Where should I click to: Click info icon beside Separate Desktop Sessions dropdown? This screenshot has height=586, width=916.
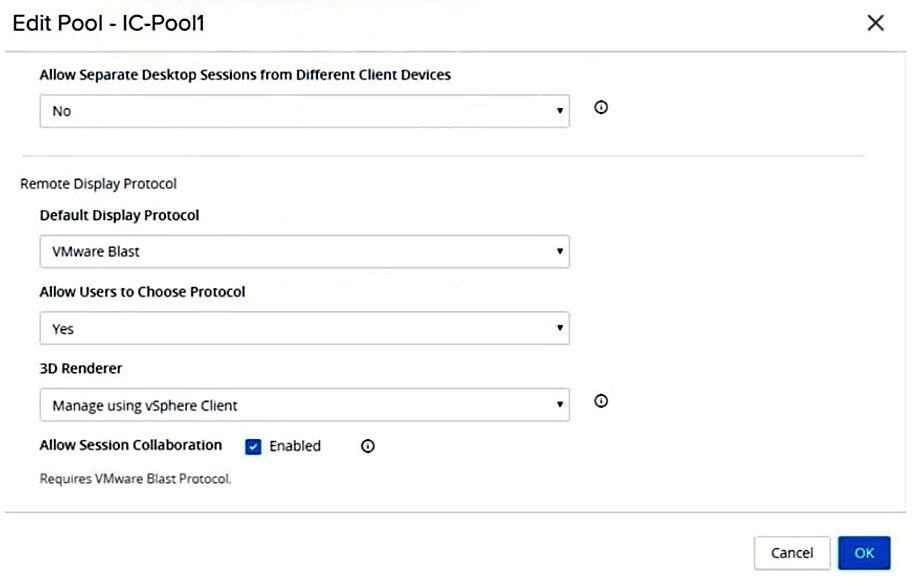[x=601, y=109]
